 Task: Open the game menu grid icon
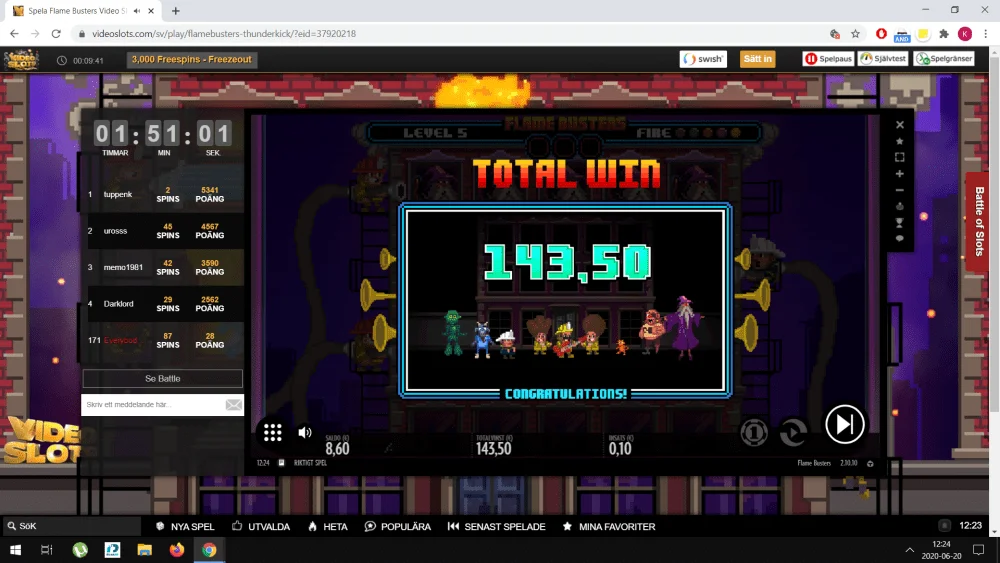[x=272, y=432]
